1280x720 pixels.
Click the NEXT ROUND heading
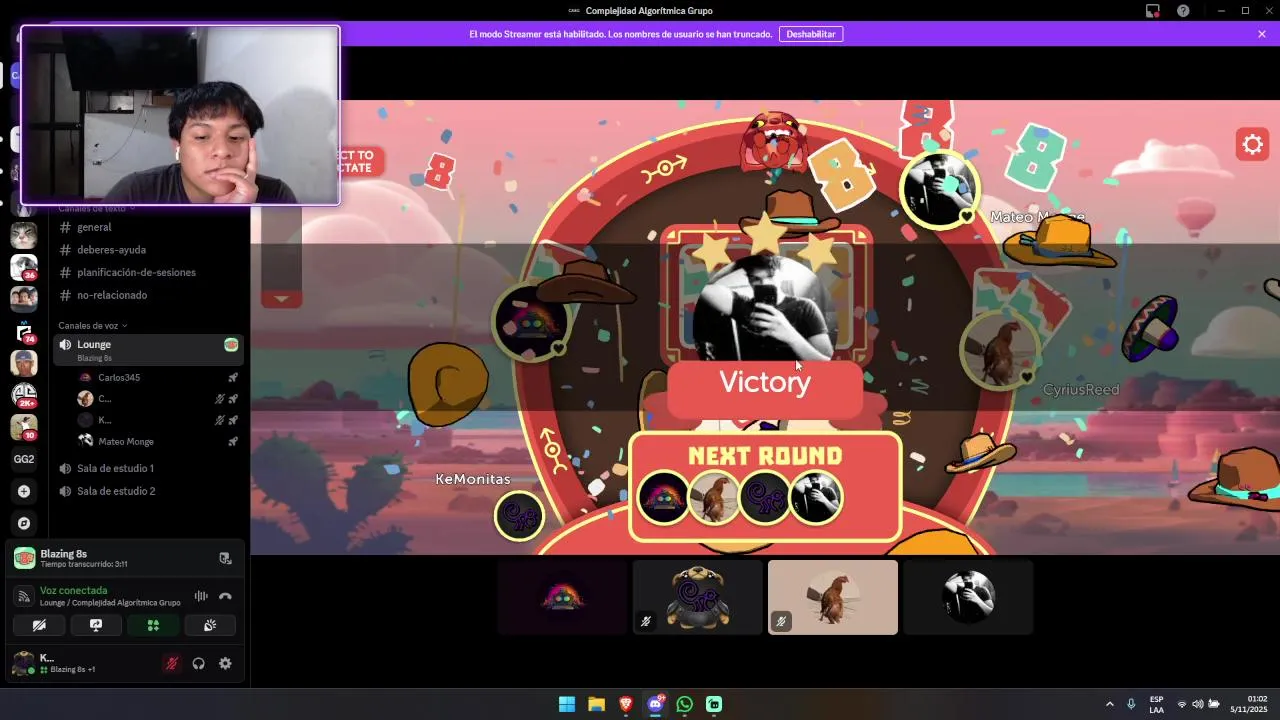pos(765,456)
